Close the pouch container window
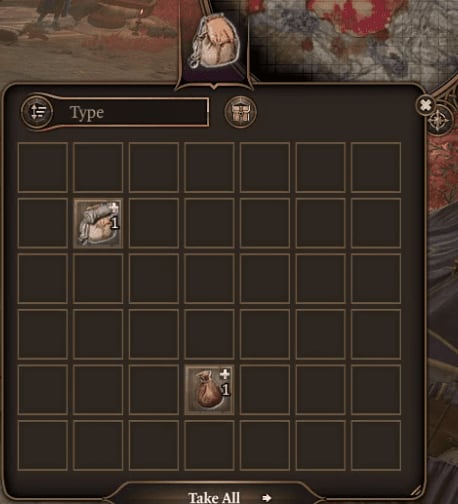This screenshot has width=458, height=504. (425, 105)
